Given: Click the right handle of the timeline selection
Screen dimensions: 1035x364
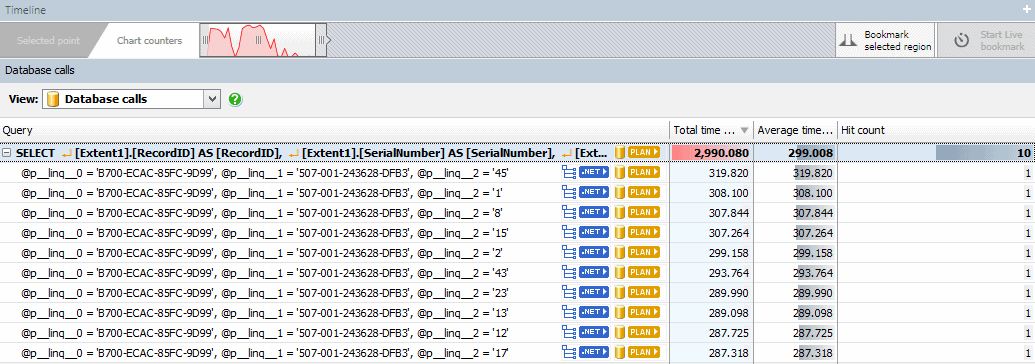Looking at the screenshot, I should [x=321, y=40].
